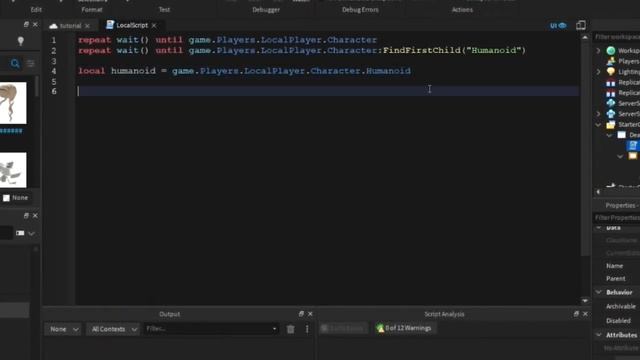Expand the Workspace tree node
Viewport: 640px width, 360px height.
pyautogui.click(x=598, y=51)
